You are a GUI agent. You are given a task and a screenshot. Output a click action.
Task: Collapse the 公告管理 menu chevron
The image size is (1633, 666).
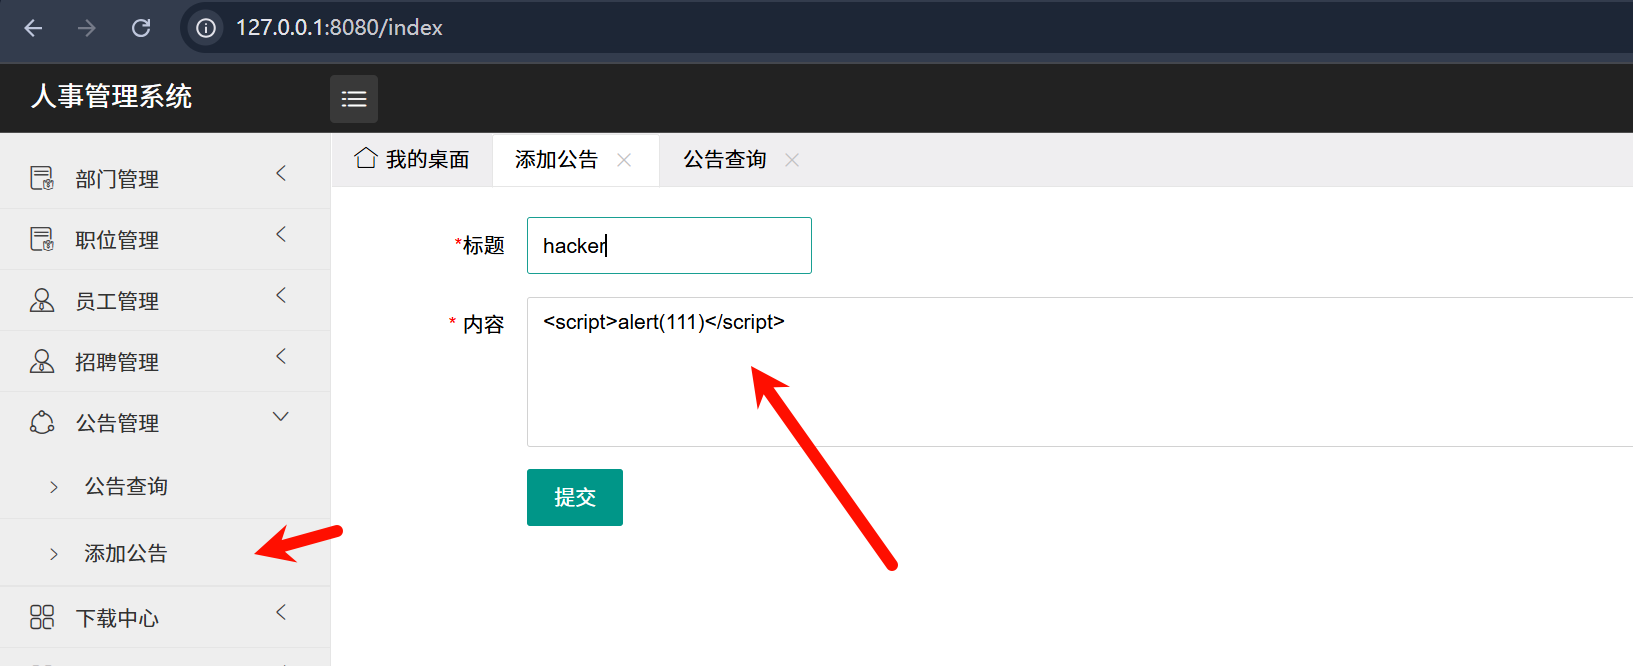(281, 417)
